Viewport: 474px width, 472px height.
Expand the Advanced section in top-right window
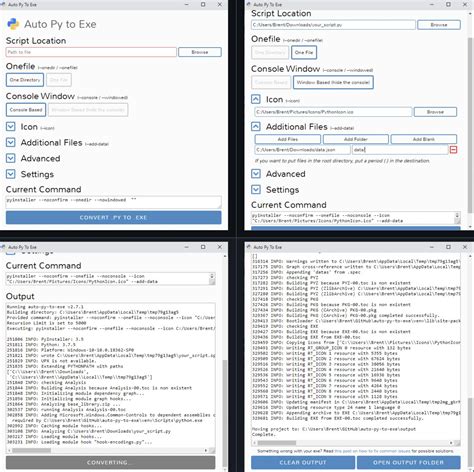click(x=256, y=174)
